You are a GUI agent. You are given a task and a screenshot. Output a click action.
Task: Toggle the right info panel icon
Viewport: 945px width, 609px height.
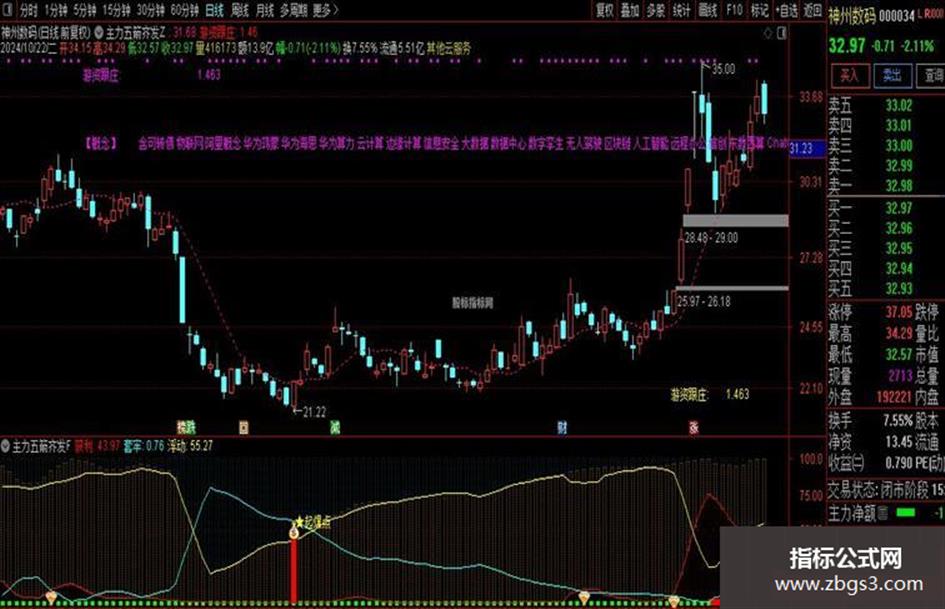(x=782, y=33)
